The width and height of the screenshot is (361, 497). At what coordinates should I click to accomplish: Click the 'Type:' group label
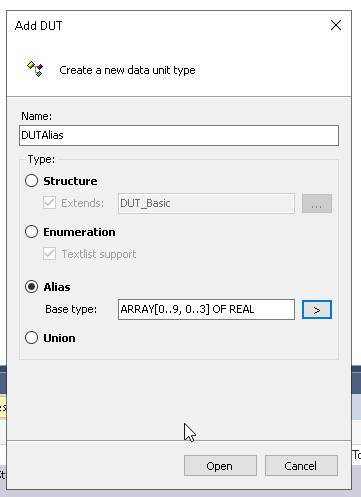(41, 159)
